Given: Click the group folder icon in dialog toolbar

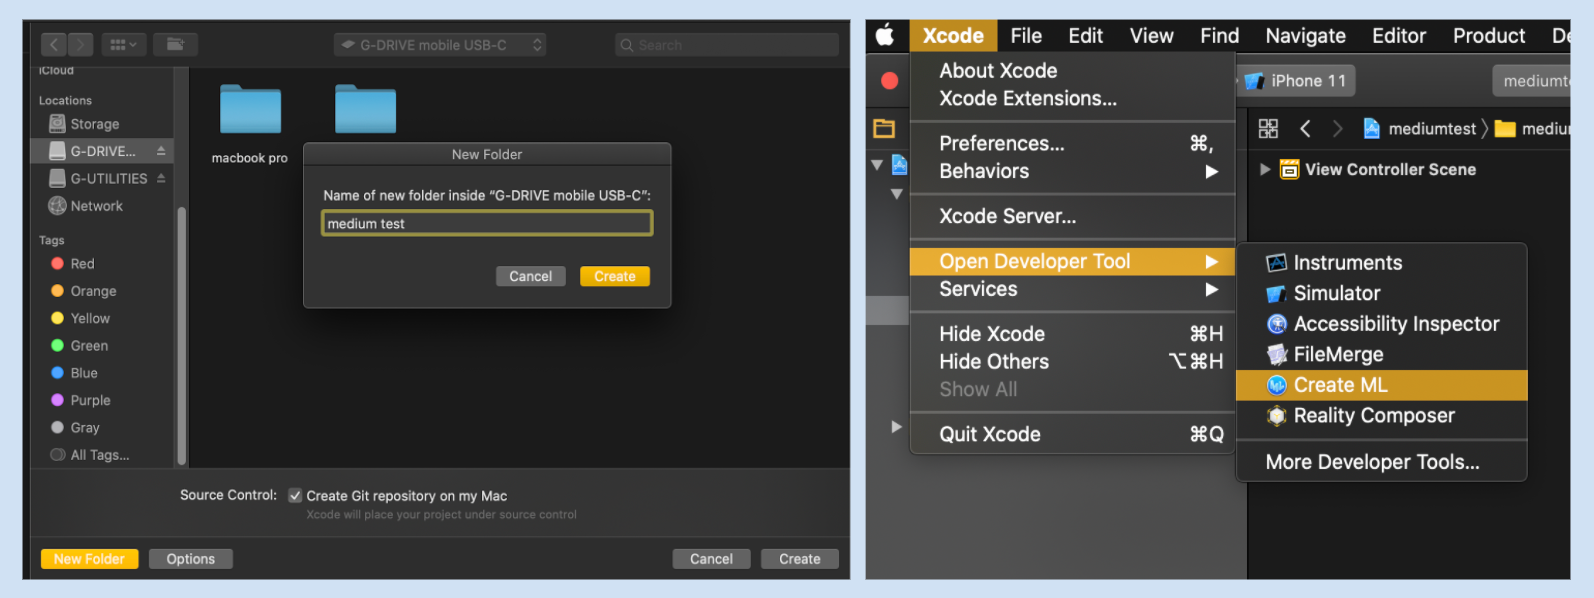Looking at the screenshot, I should [175, 44].
